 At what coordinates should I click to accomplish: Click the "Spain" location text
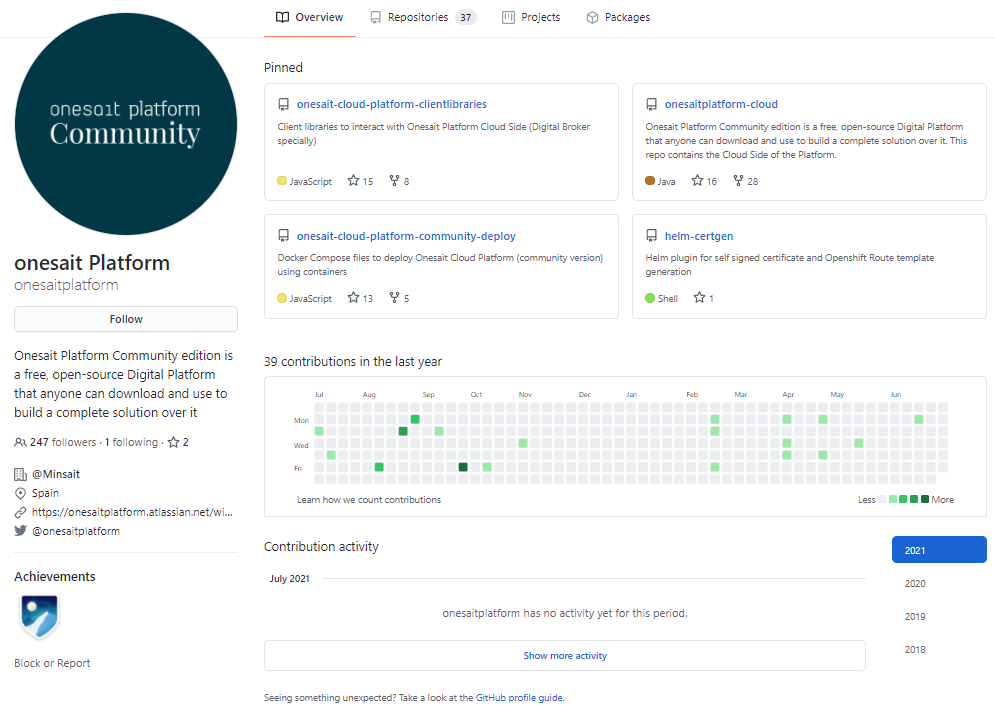pyautogui.click(x=45, y=493)
